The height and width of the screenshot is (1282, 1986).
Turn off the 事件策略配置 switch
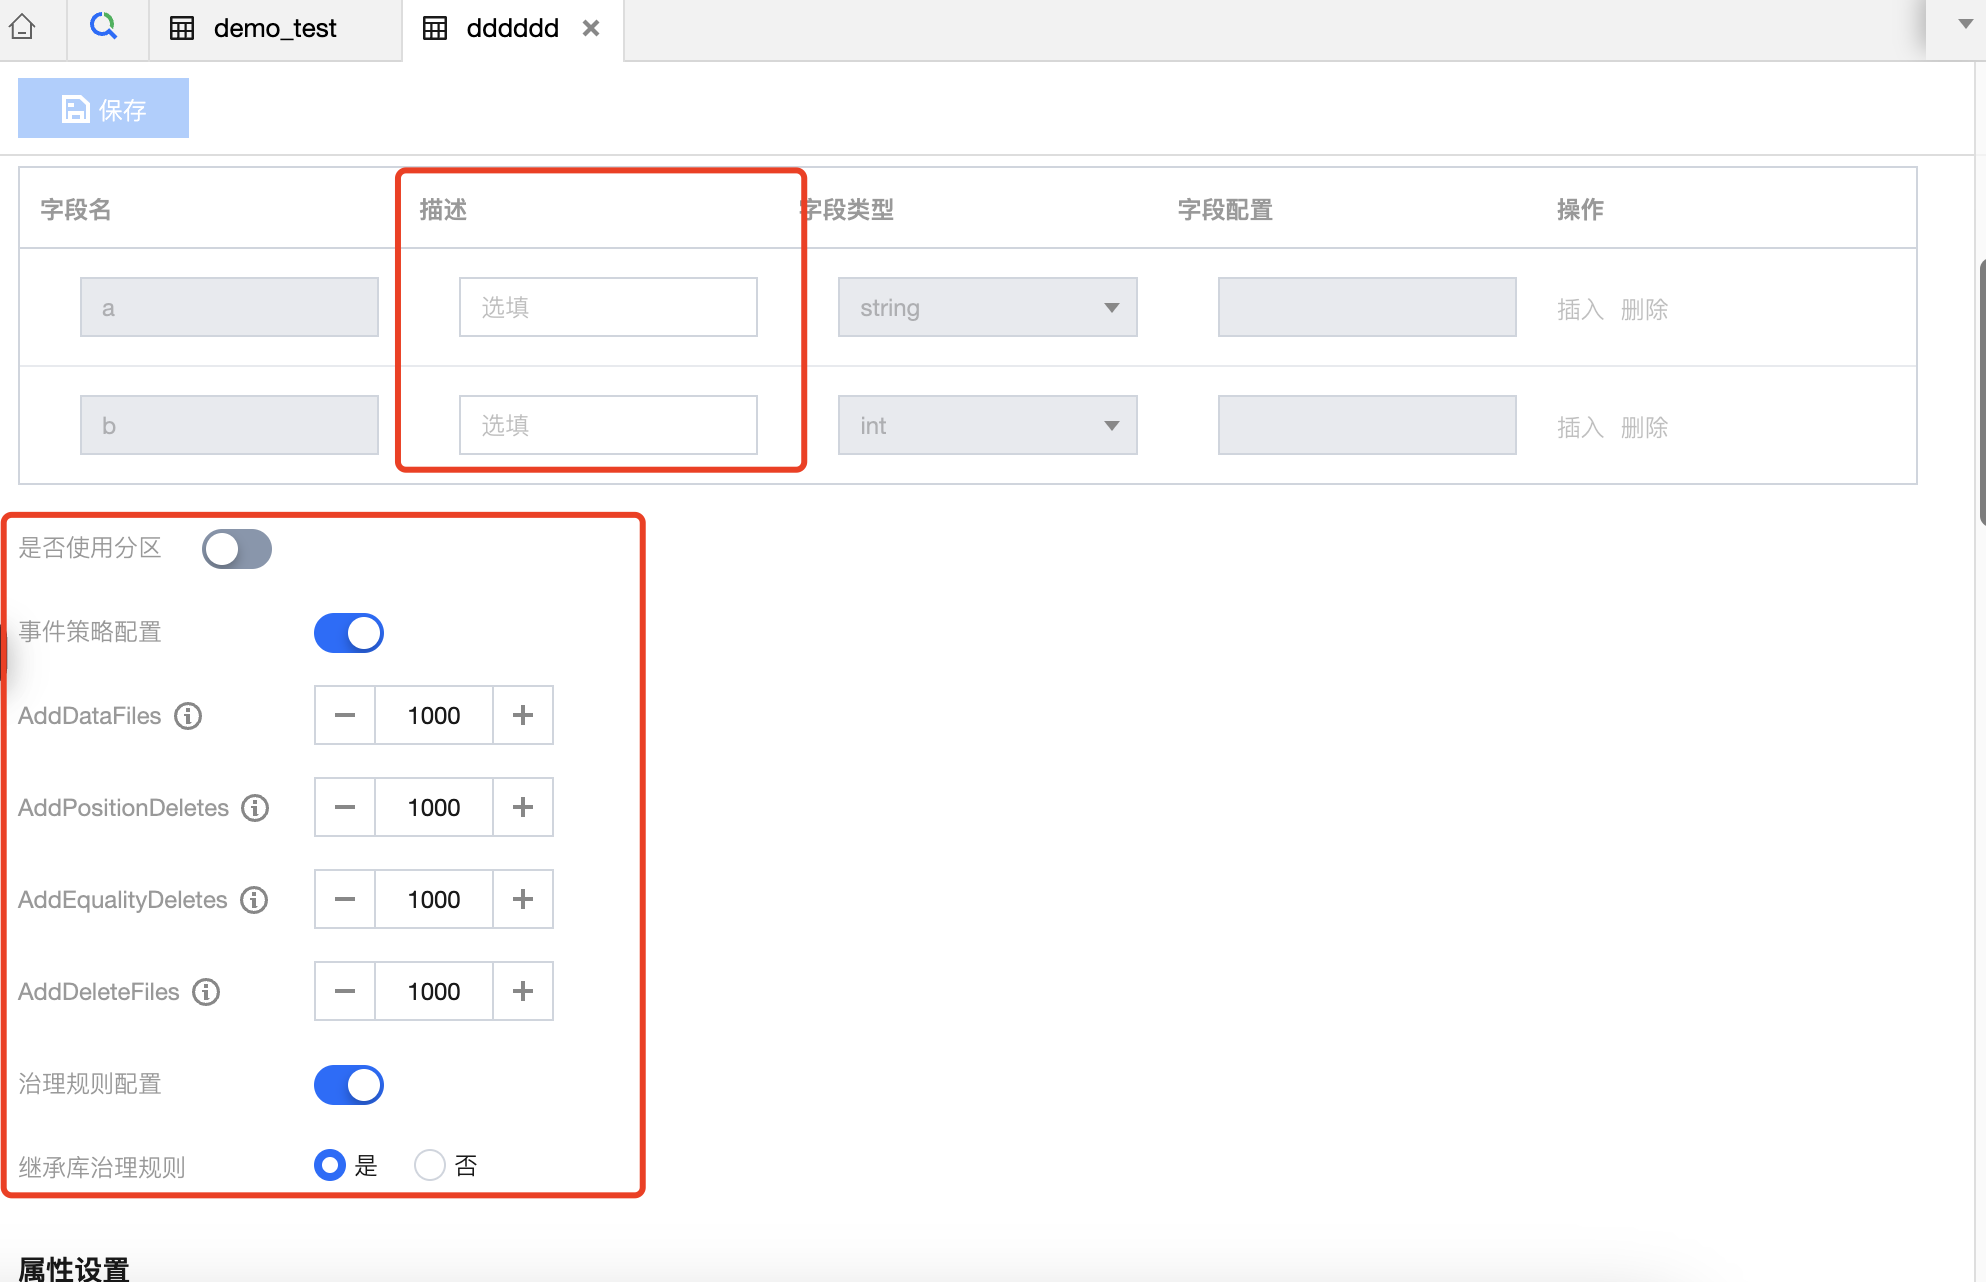[349, 633]
